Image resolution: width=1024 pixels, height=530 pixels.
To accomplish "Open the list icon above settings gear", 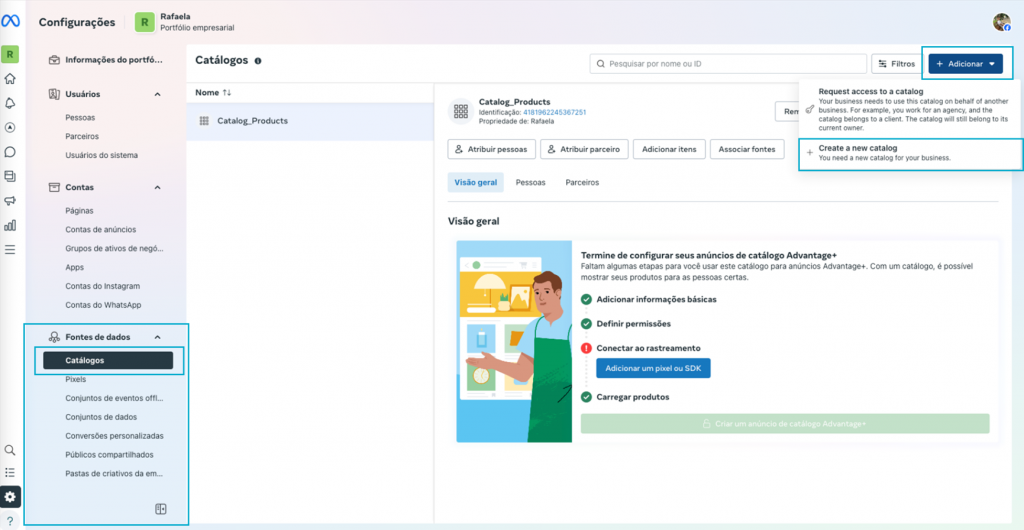I will tap(10, 473).
